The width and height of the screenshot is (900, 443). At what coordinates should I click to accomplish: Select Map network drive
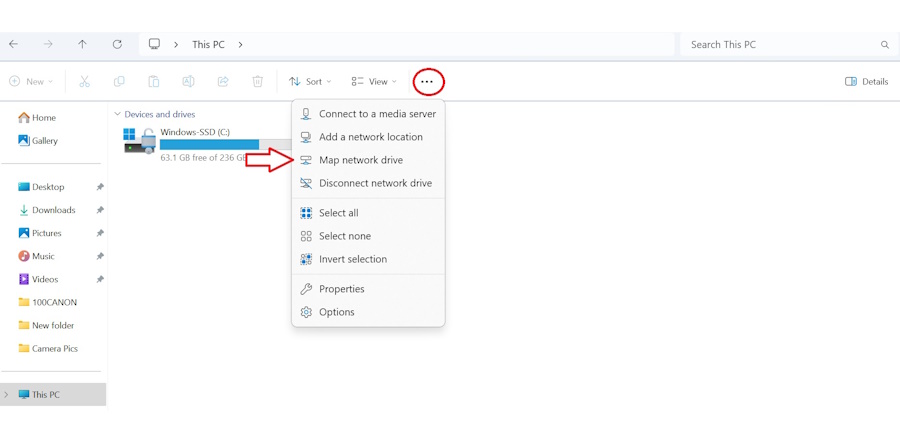coord(360,160)
